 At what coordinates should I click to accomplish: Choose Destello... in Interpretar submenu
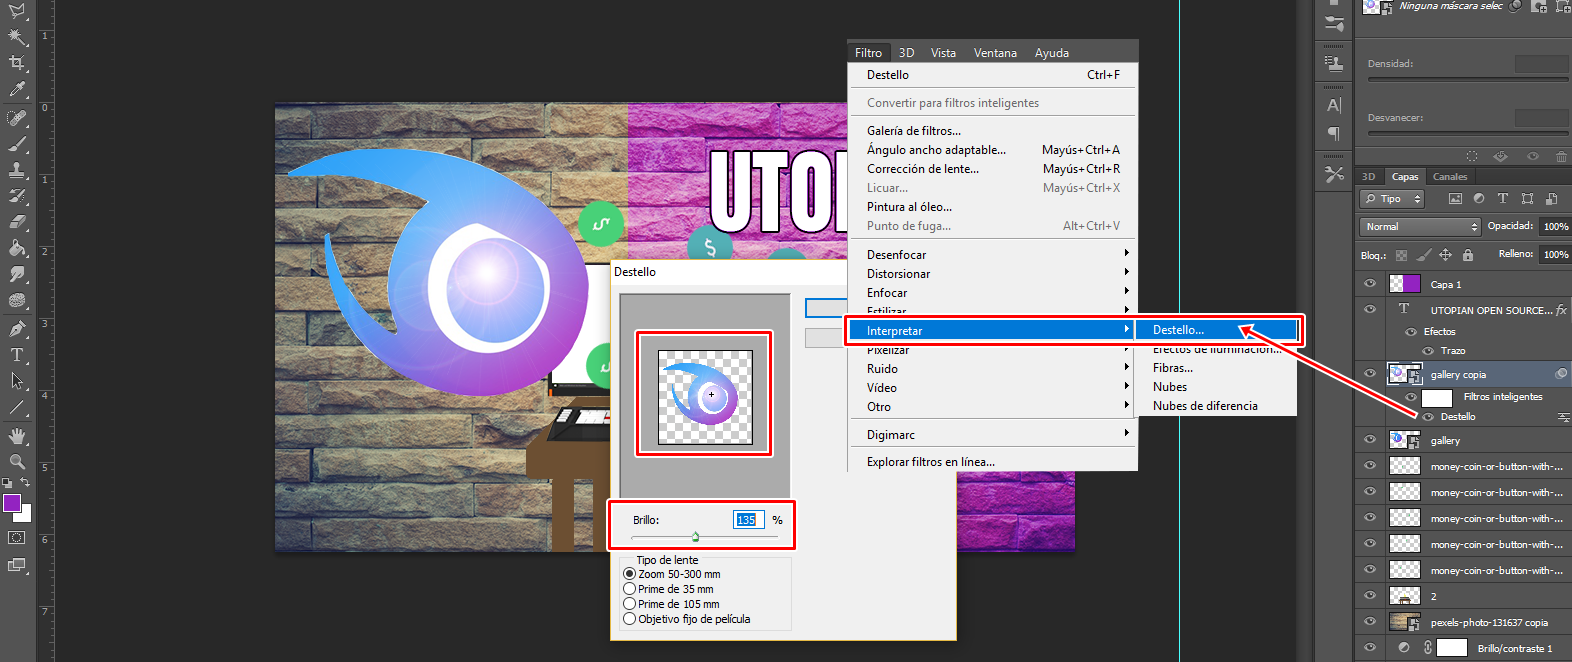coord(1217,330)
